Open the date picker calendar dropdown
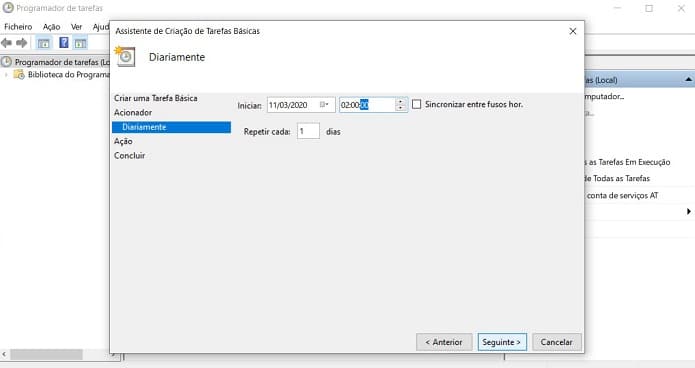 tap(324, 105)
